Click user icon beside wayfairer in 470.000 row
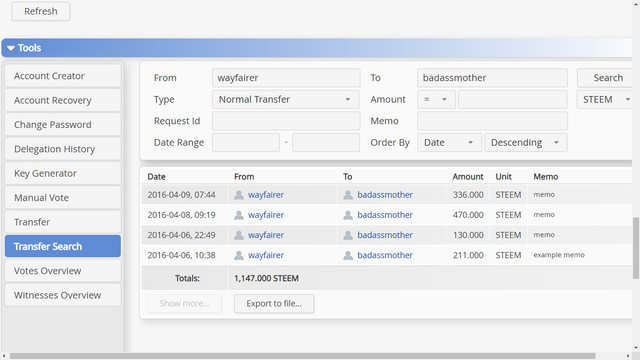640x360 pixels. point(239,215)
